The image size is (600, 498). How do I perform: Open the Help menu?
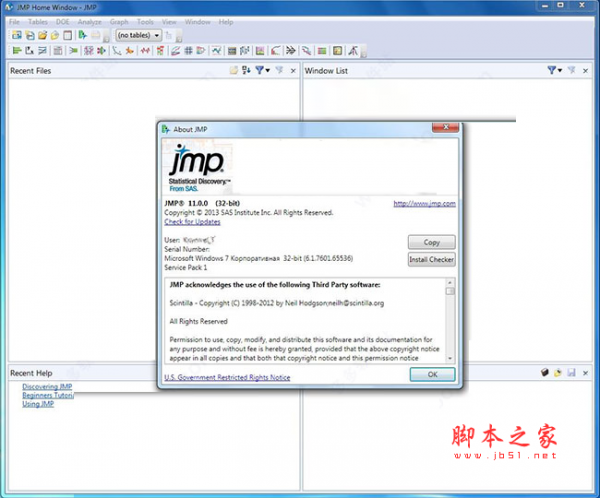(226, 22)
